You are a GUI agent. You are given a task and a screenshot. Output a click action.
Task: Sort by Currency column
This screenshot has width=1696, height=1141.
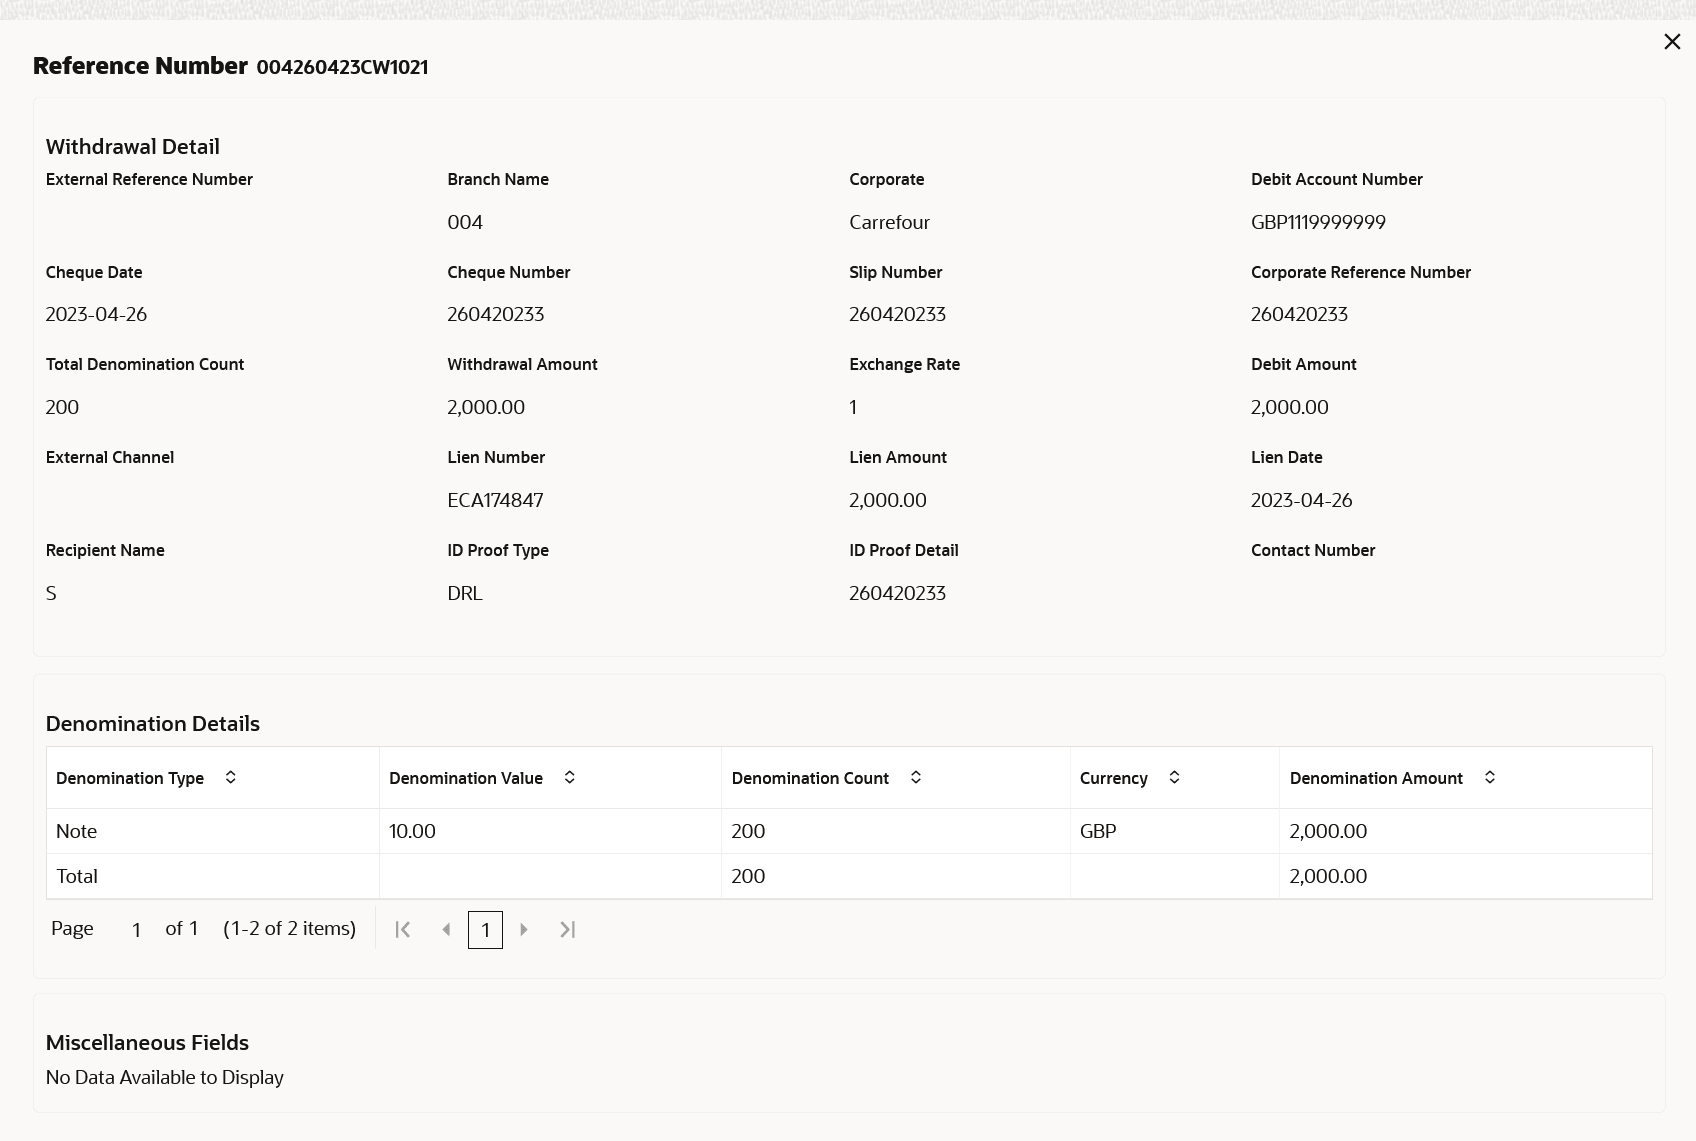click(1174, 777)
